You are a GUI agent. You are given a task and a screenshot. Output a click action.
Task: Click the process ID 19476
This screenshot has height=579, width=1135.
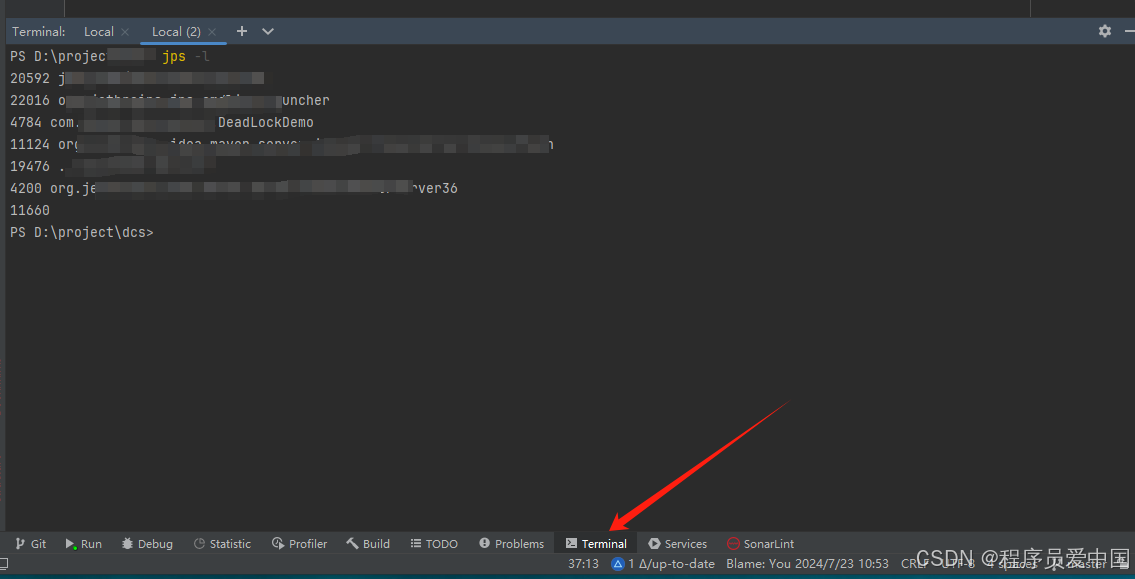[30, 166]
